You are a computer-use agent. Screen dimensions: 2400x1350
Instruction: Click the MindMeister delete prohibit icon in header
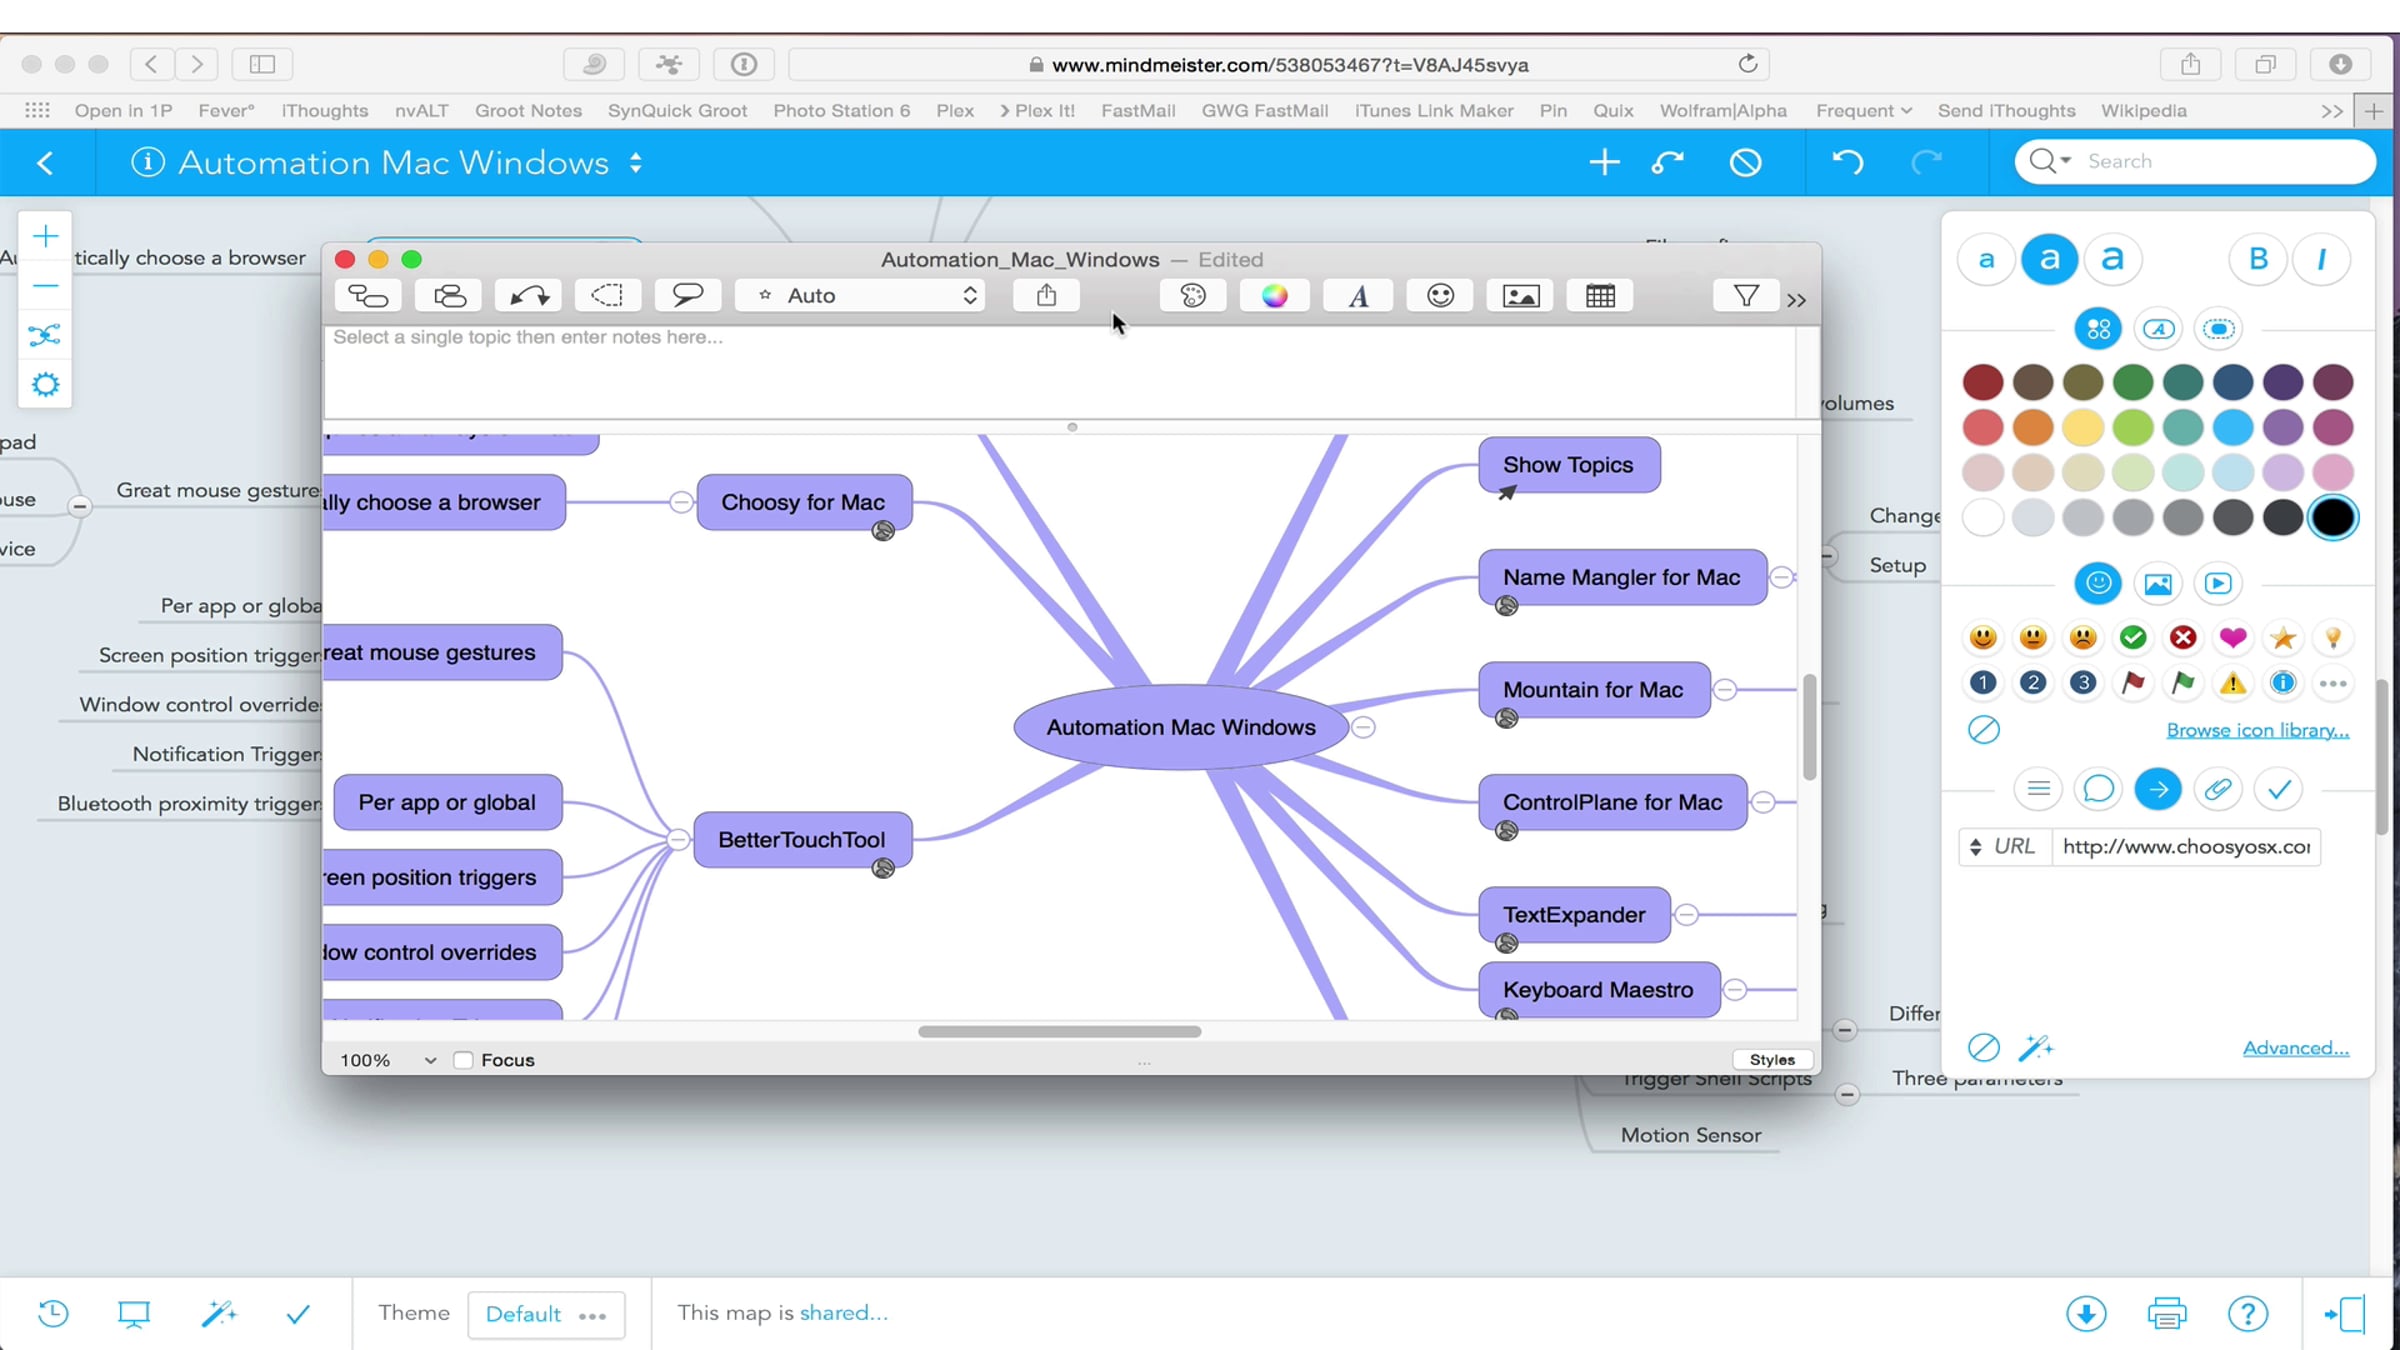click(x=1746, y=162)
